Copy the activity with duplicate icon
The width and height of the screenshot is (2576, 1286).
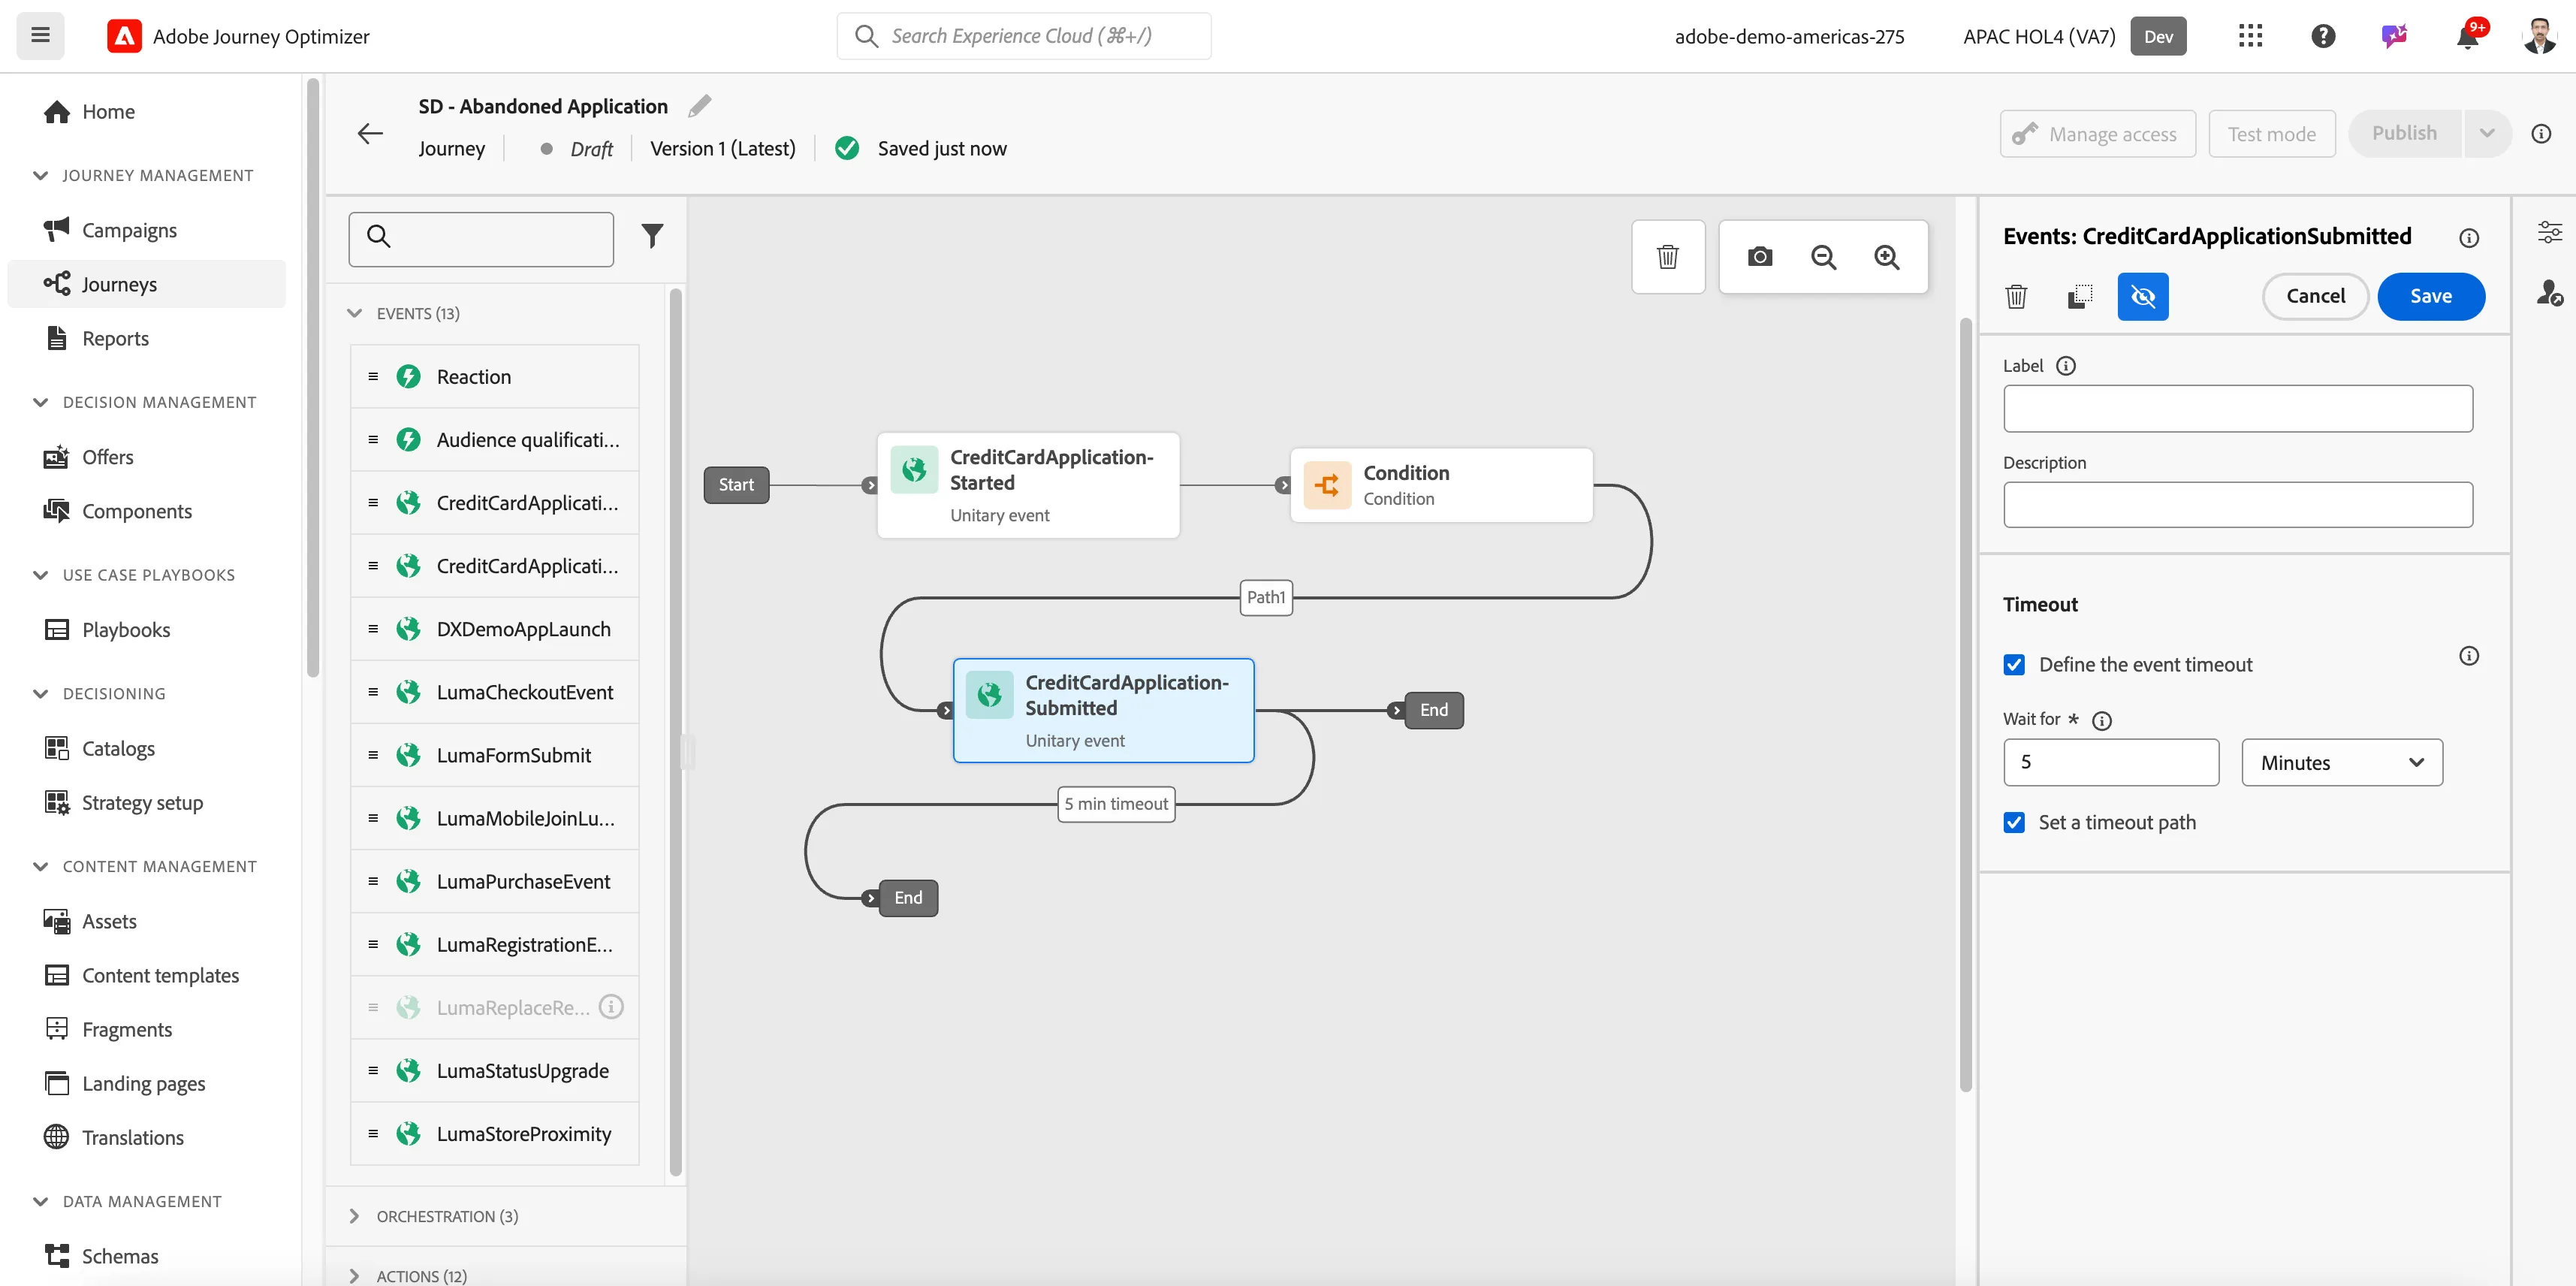point(2080,296)
